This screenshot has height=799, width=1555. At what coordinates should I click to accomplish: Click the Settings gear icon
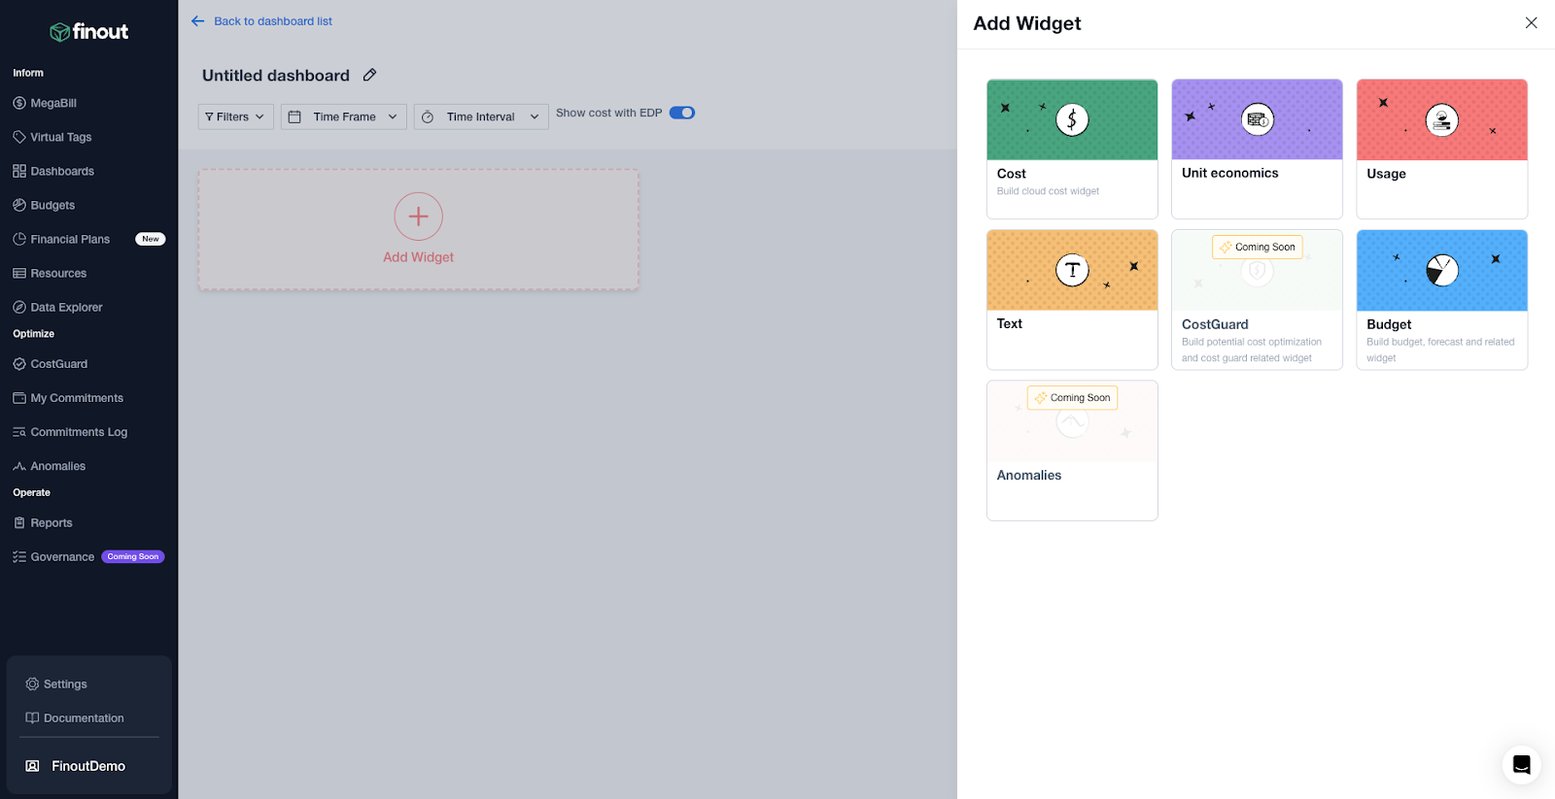coord(32,684)
